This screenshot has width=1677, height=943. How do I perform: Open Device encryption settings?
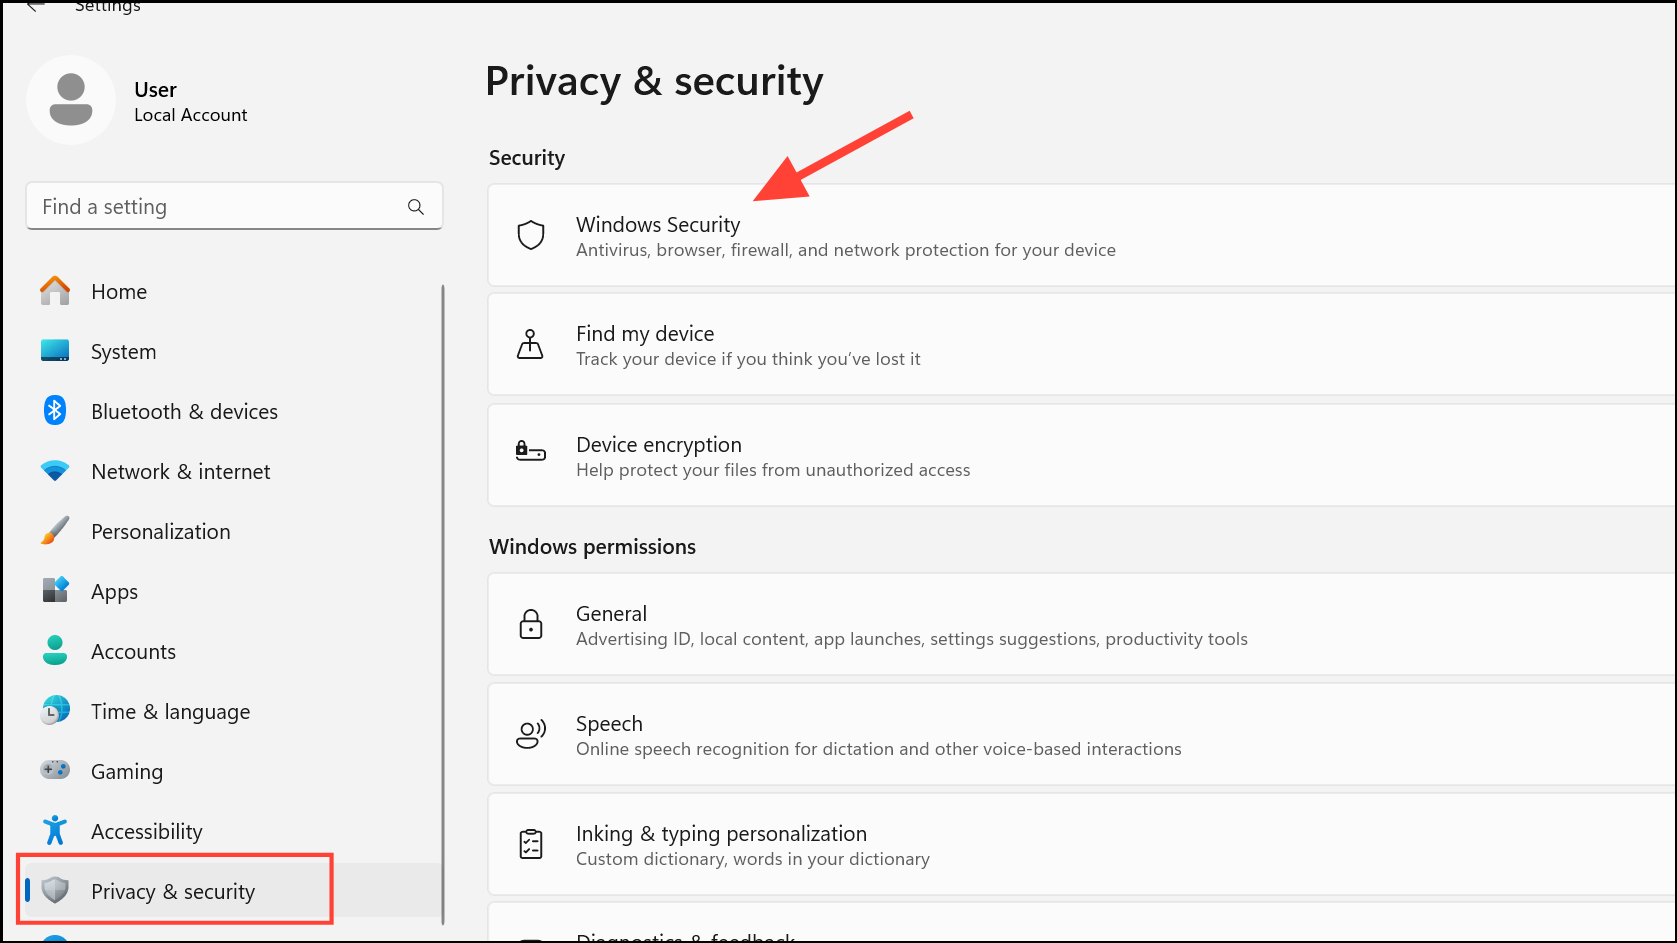coord(1082,455)
